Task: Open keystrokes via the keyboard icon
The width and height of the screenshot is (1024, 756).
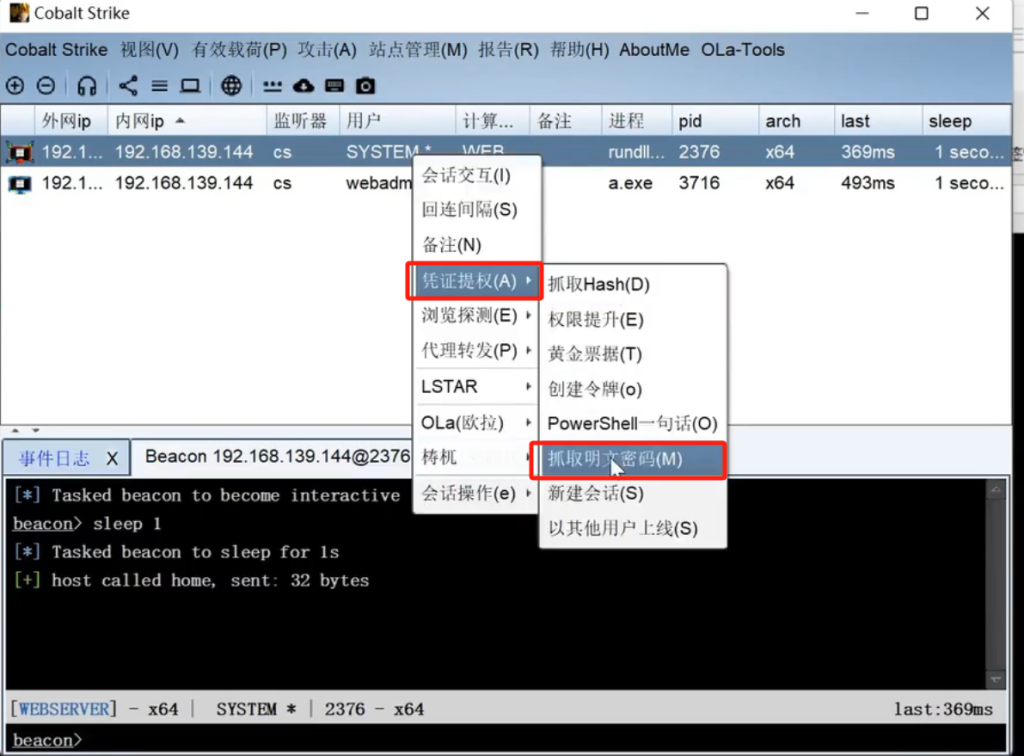Action: coord(334,86)
